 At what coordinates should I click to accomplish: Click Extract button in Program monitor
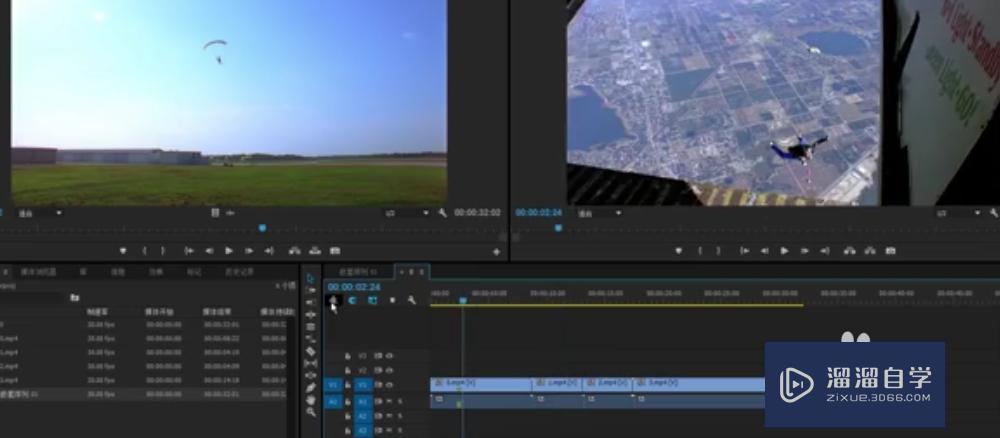click(x=870, y=251)
